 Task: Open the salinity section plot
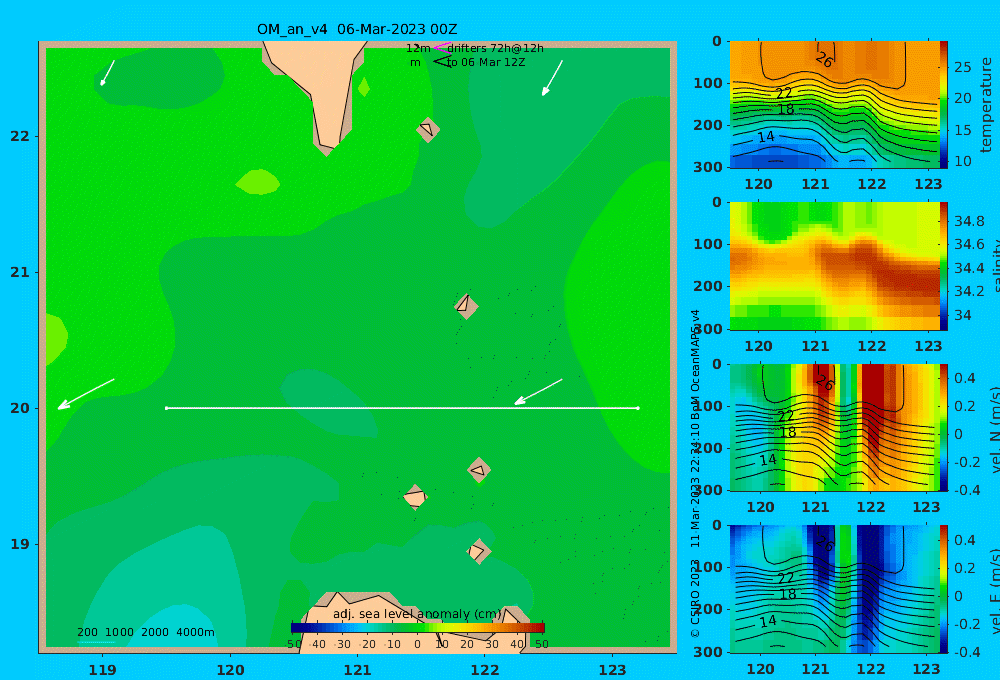[834, 267]
